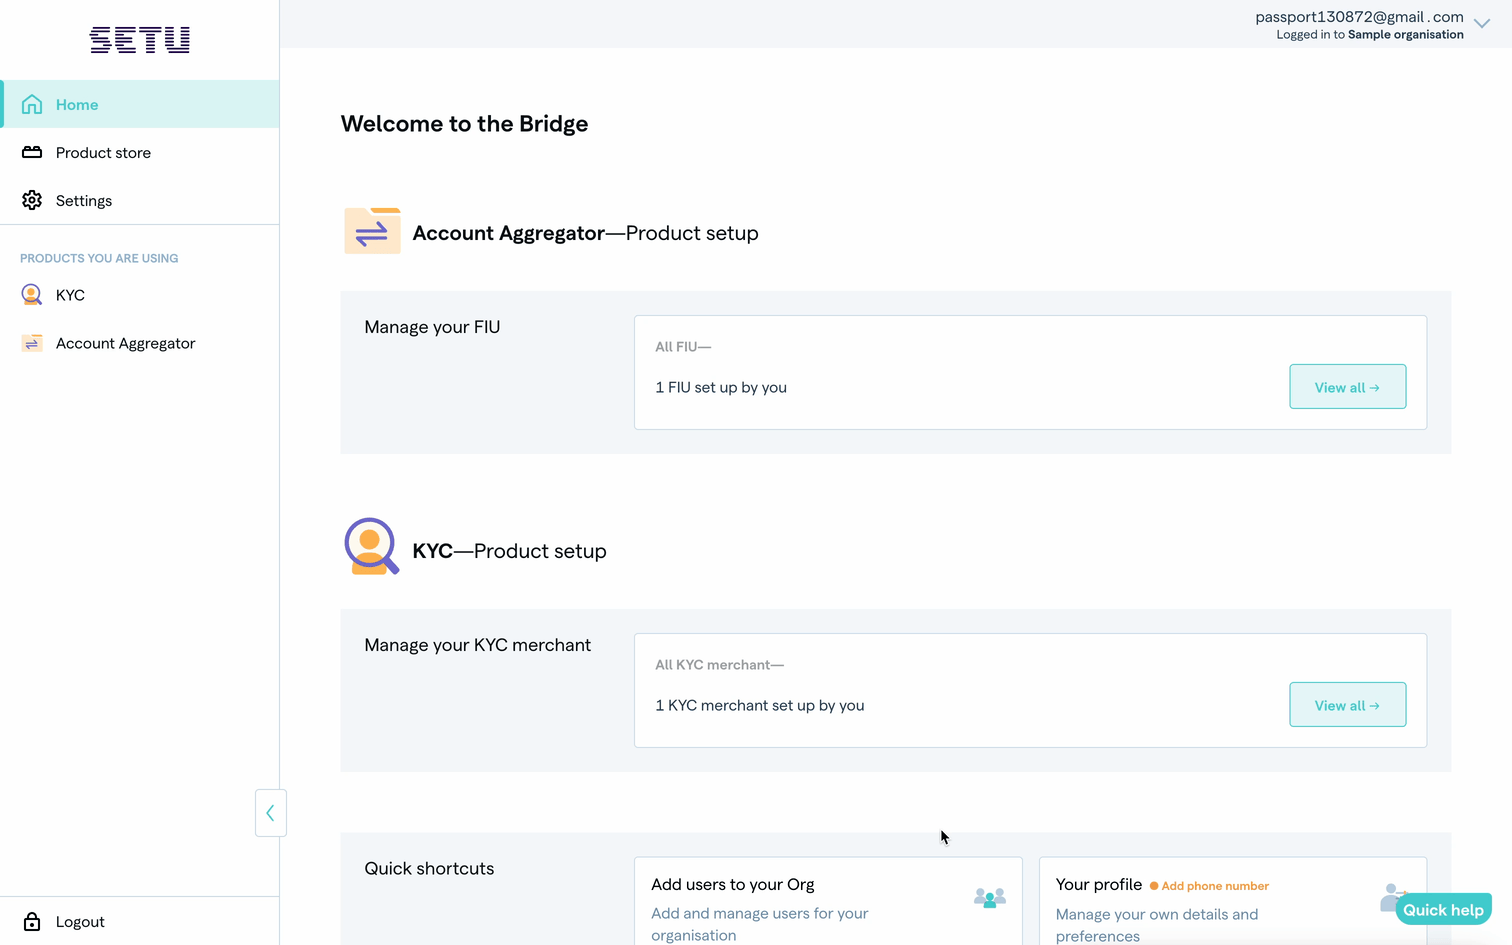The image size is (1512, 945).
Task: Click the SETU logo
Action: pyautogui.click(x=139, y=40)
